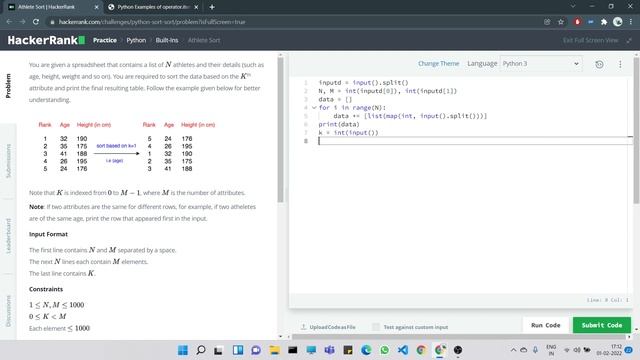
Task: Click the notification count badge
Action: pos(629,350)
